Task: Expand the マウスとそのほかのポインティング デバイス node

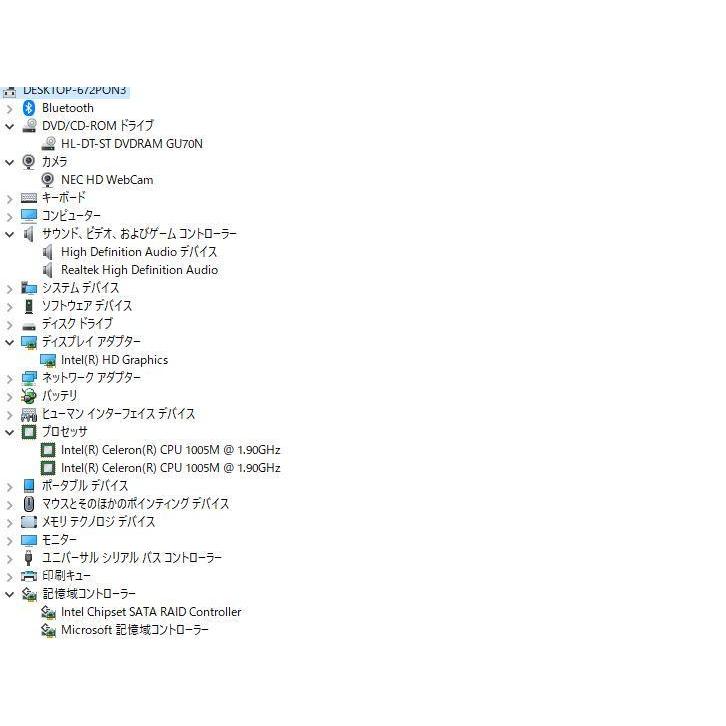Action: point(9,506)
